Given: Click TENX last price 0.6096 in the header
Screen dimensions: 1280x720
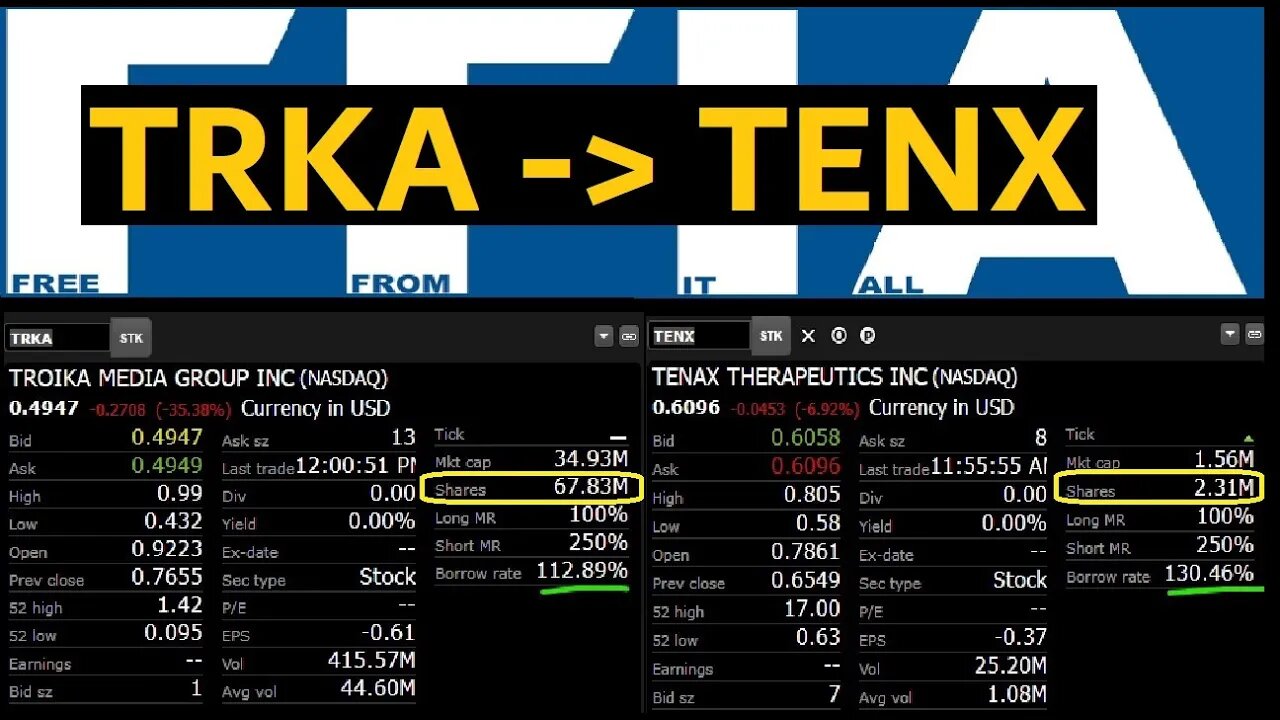Looking at the screenshot, I should point(686,407).
